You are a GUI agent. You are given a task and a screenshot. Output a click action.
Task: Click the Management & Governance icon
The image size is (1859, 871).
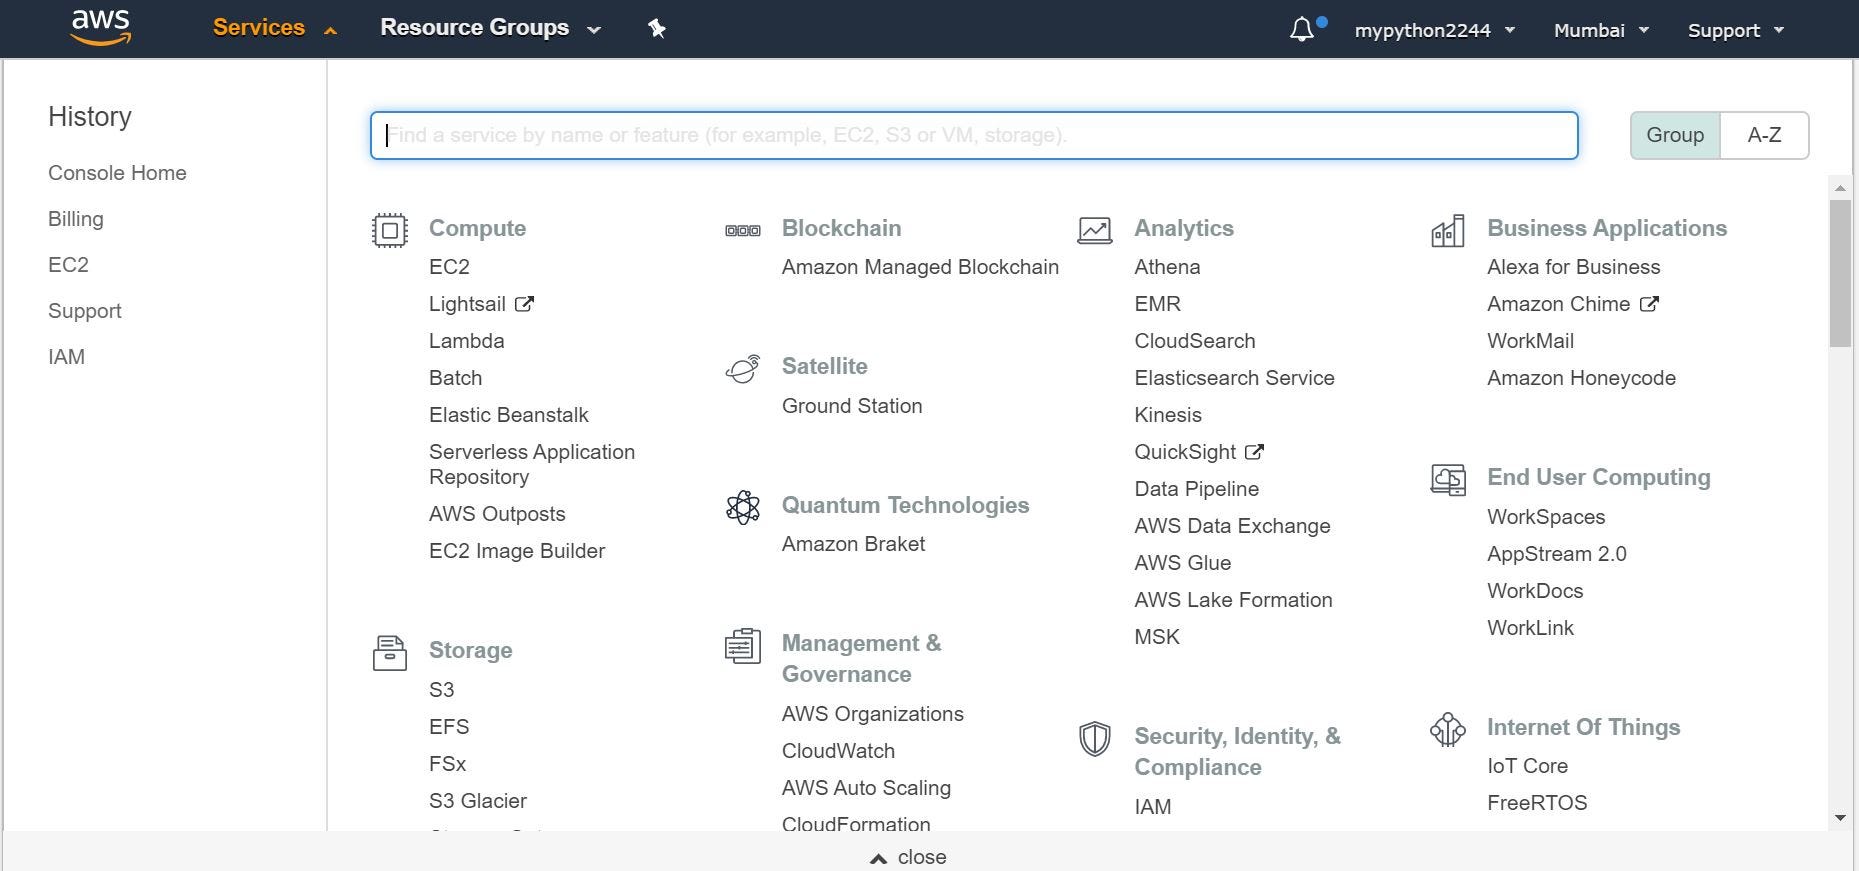(x=743, y=646)
